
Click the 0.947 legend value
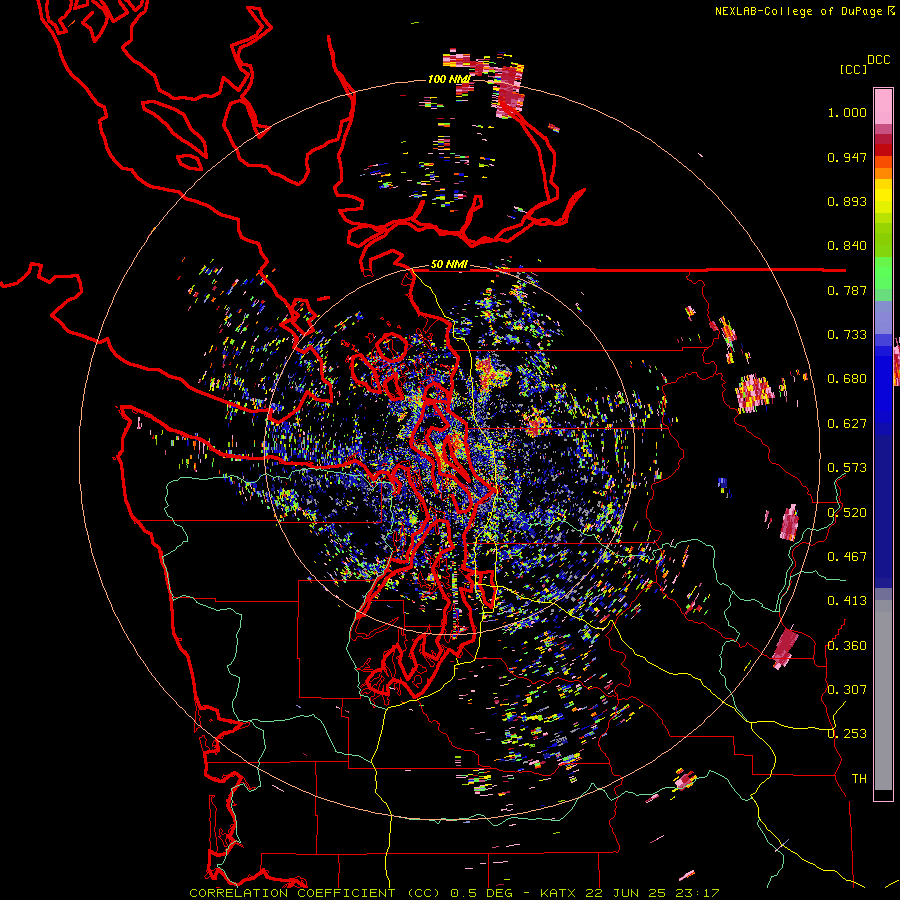tap(847, 157)
